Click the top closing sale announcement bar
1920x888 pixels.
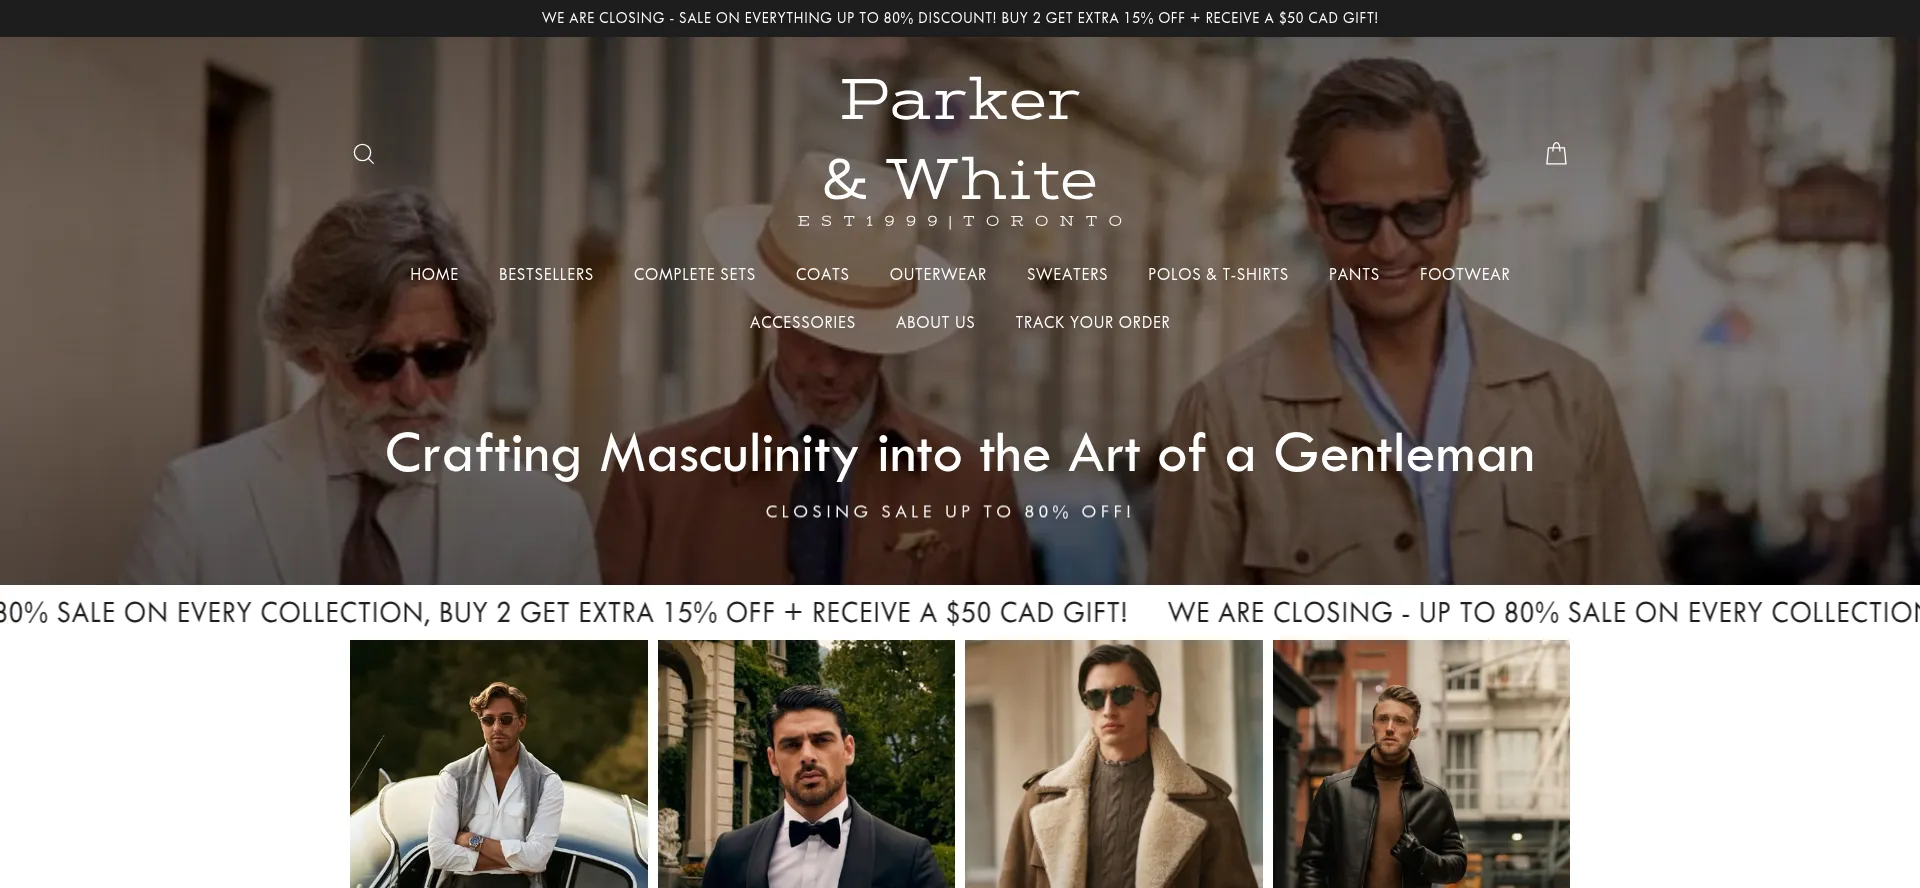(960, 18)
